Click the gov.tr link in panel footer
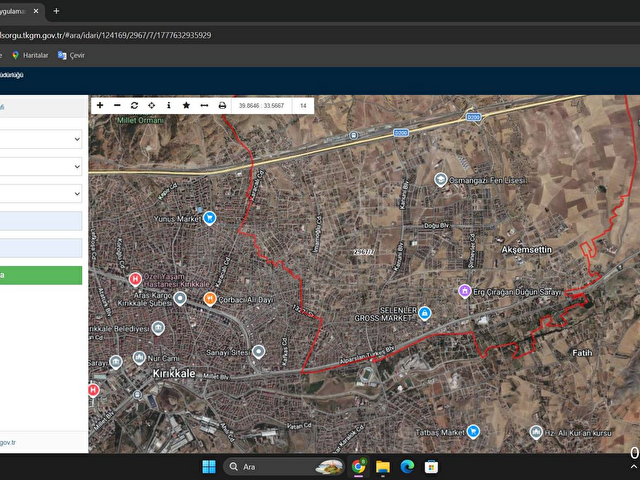 click(x=8, y=442)
